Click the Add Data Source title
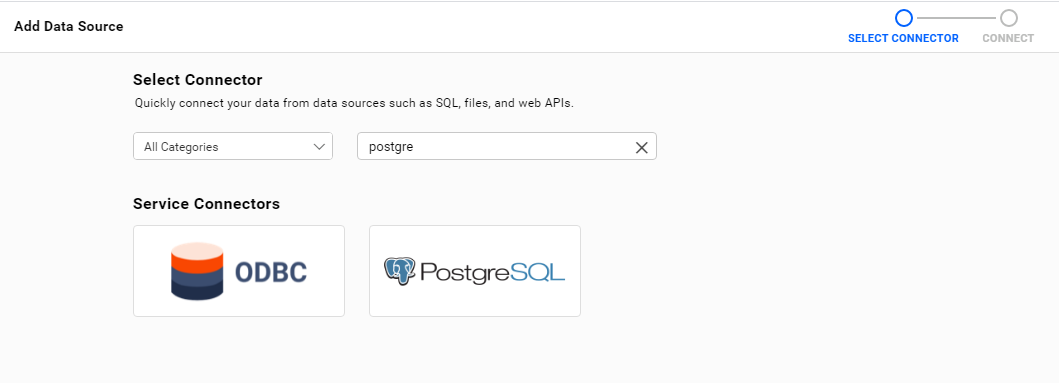This screenshot has width=1059, height=383. click(x=69, y=27)
